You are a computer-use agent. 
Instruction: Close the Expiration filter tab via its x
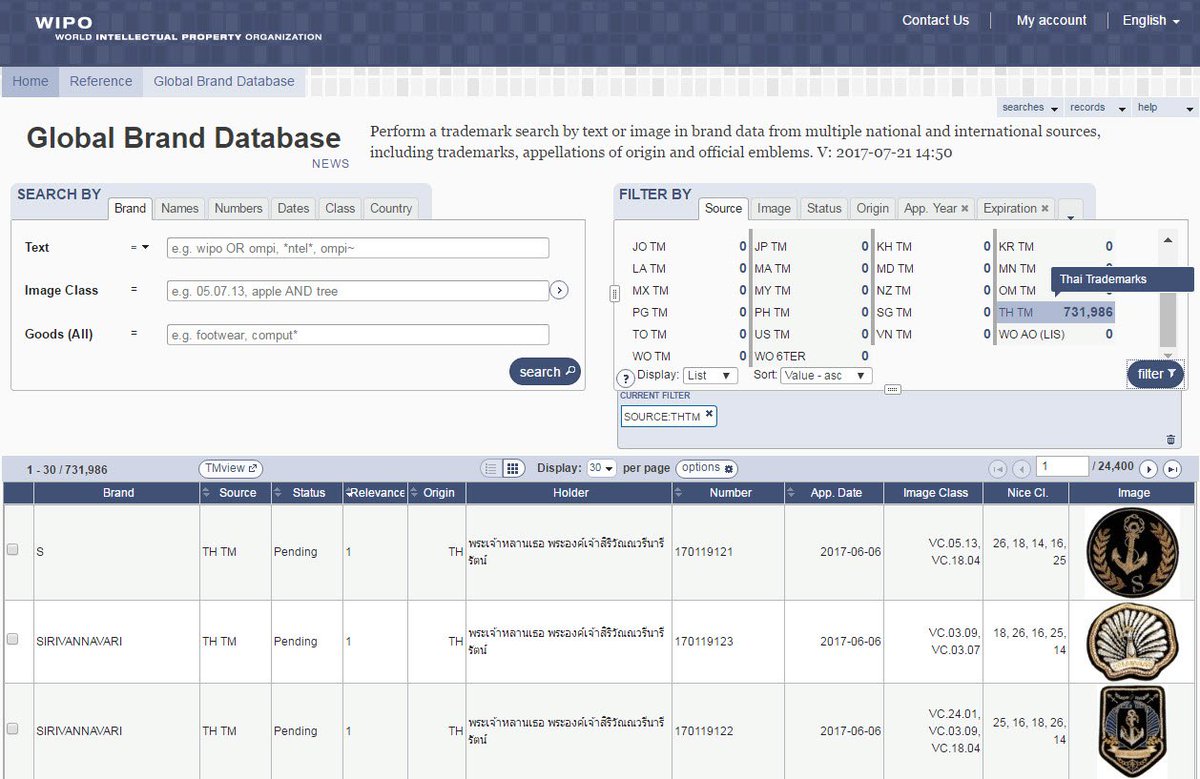point(1045,208)
